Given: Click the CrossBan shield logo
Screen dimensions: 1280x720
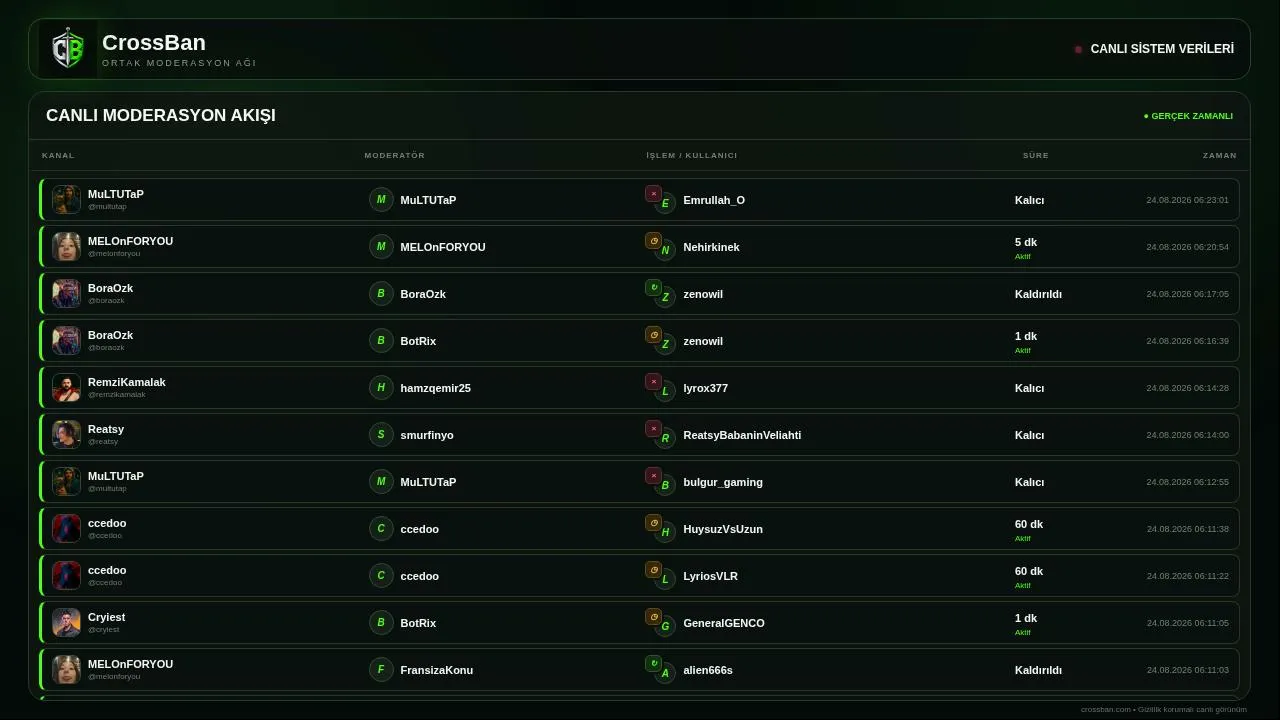Looking at the screenshot, I should pyautogui.click(x=68, y=49).
